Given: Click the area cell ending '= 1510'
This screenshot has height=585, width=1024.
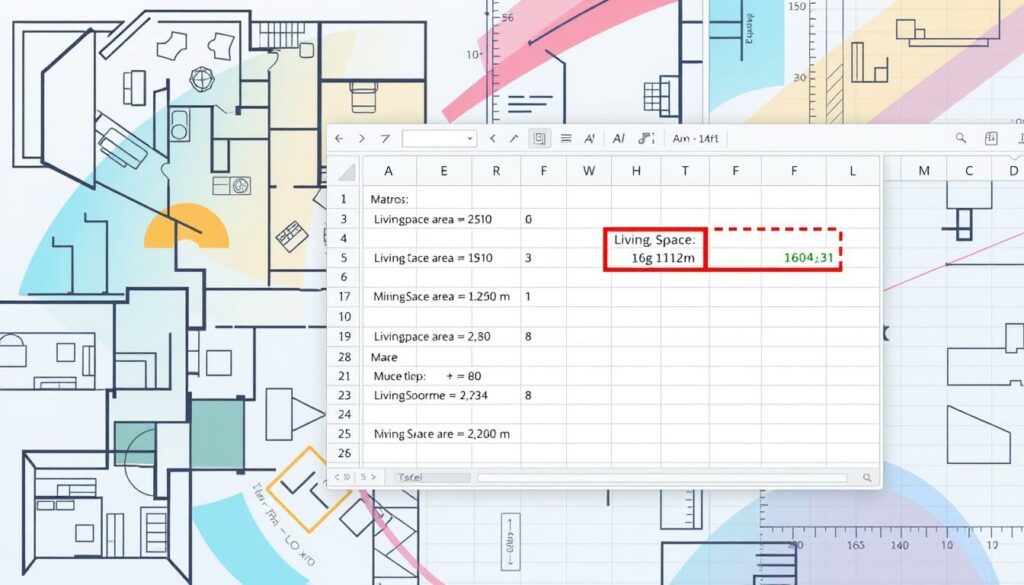Looking at the screenshot, I should point(433,258).
